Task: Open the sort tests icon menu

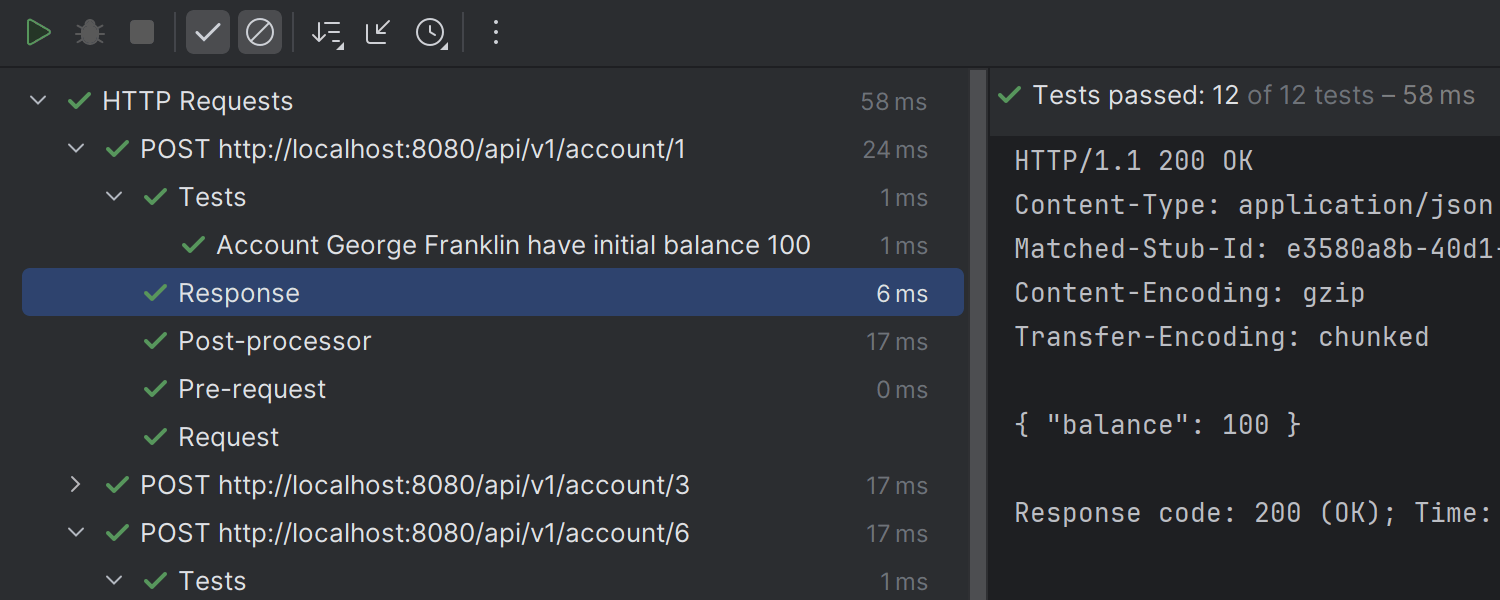Action: pos(327,33)
